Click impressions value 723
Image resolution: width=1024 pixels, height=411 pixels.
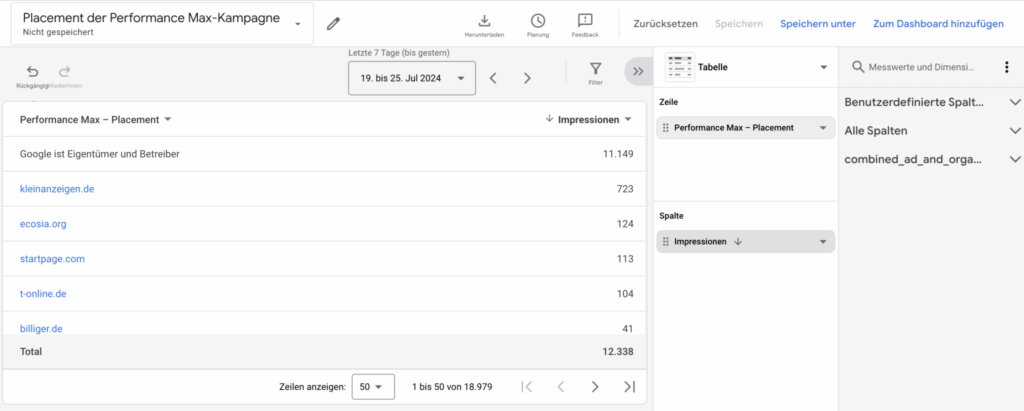pos(625,189)
